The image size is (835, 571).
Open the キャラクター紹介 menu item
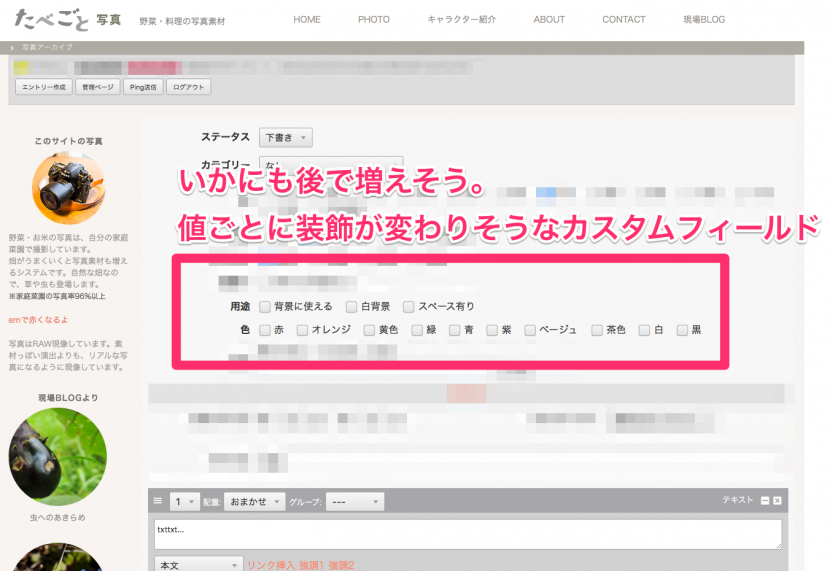pyautogui.click(x=461, y=19)
